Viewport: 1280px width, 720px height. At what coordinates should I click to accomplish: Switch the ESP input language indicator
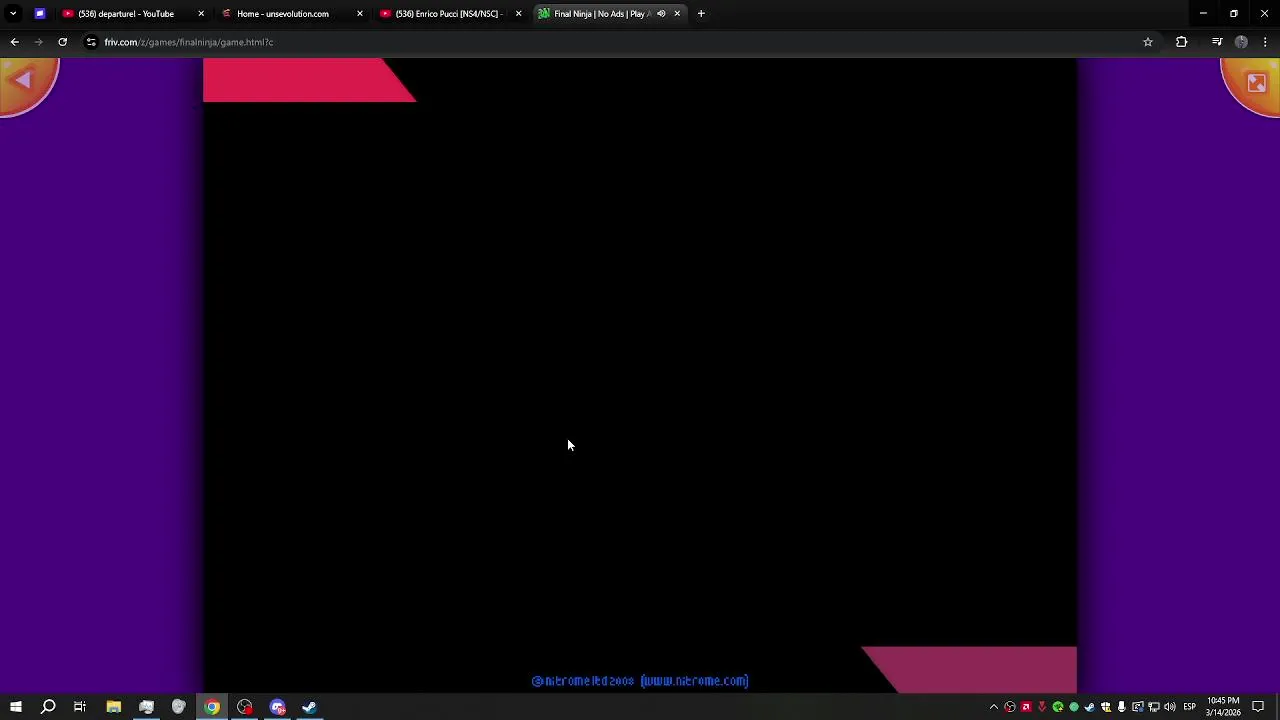tap(1189, 707)
